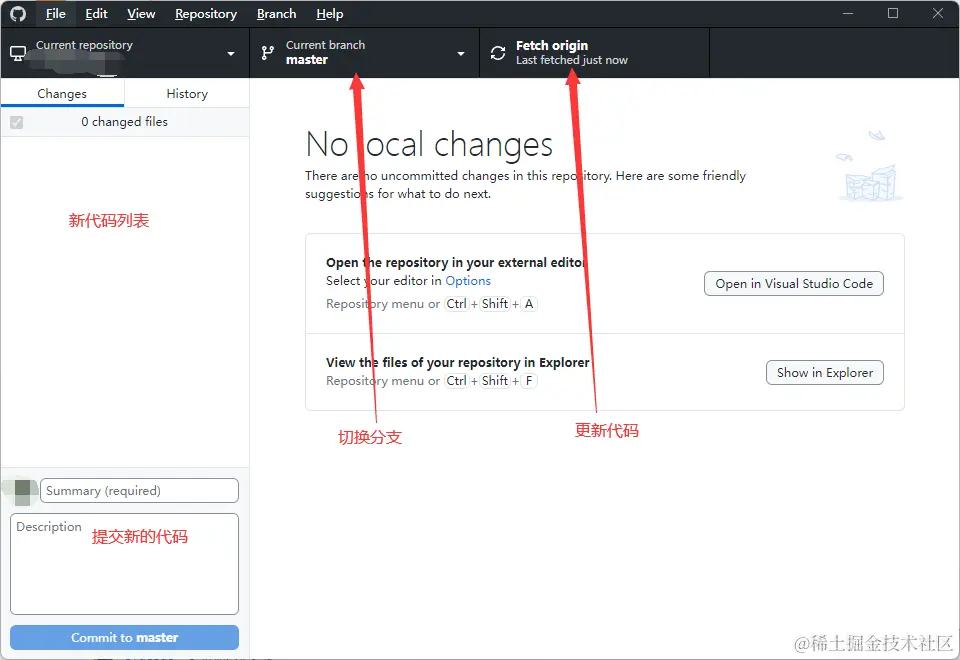Viewport: 960px width, 660px height.
Task: Click Fetch origin button
Action: pyautogui.click(x=594, y=53)
